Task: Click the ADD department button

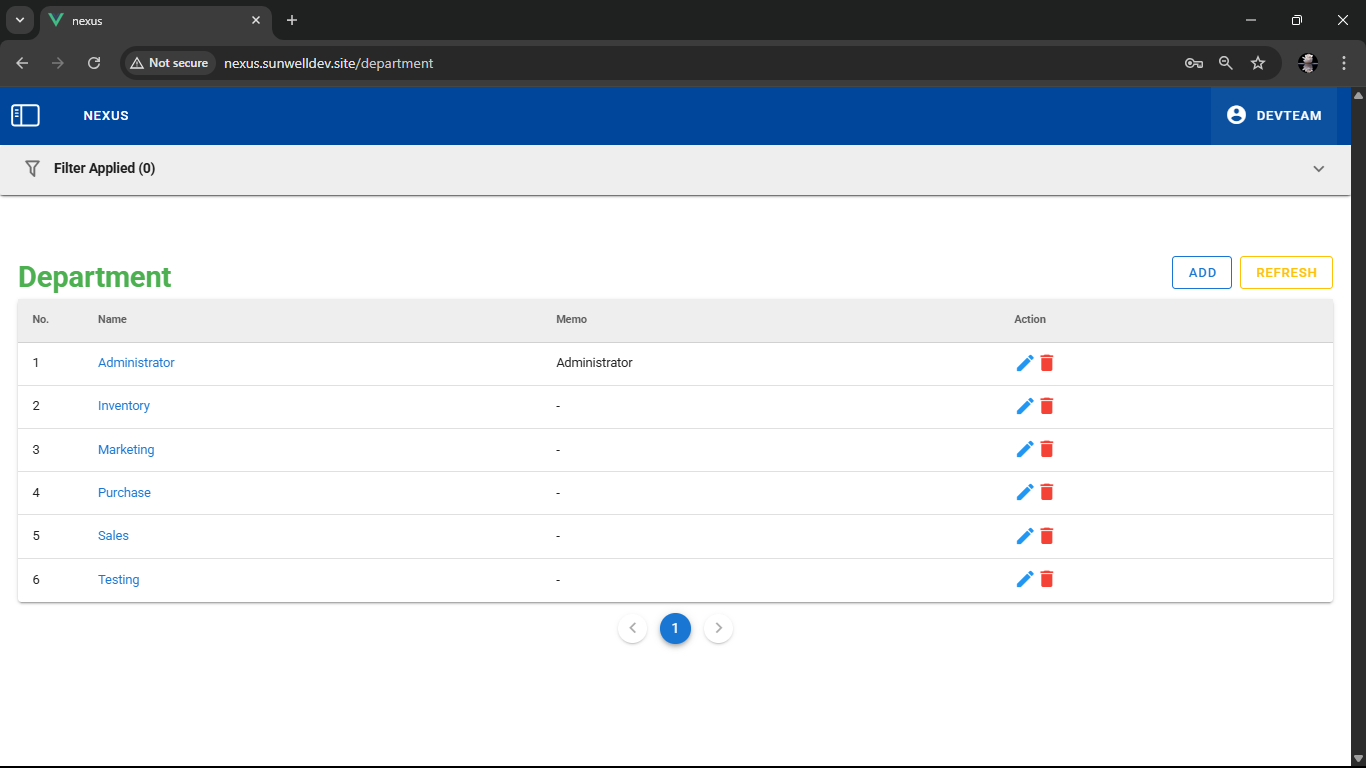Action: [1201, 273]
